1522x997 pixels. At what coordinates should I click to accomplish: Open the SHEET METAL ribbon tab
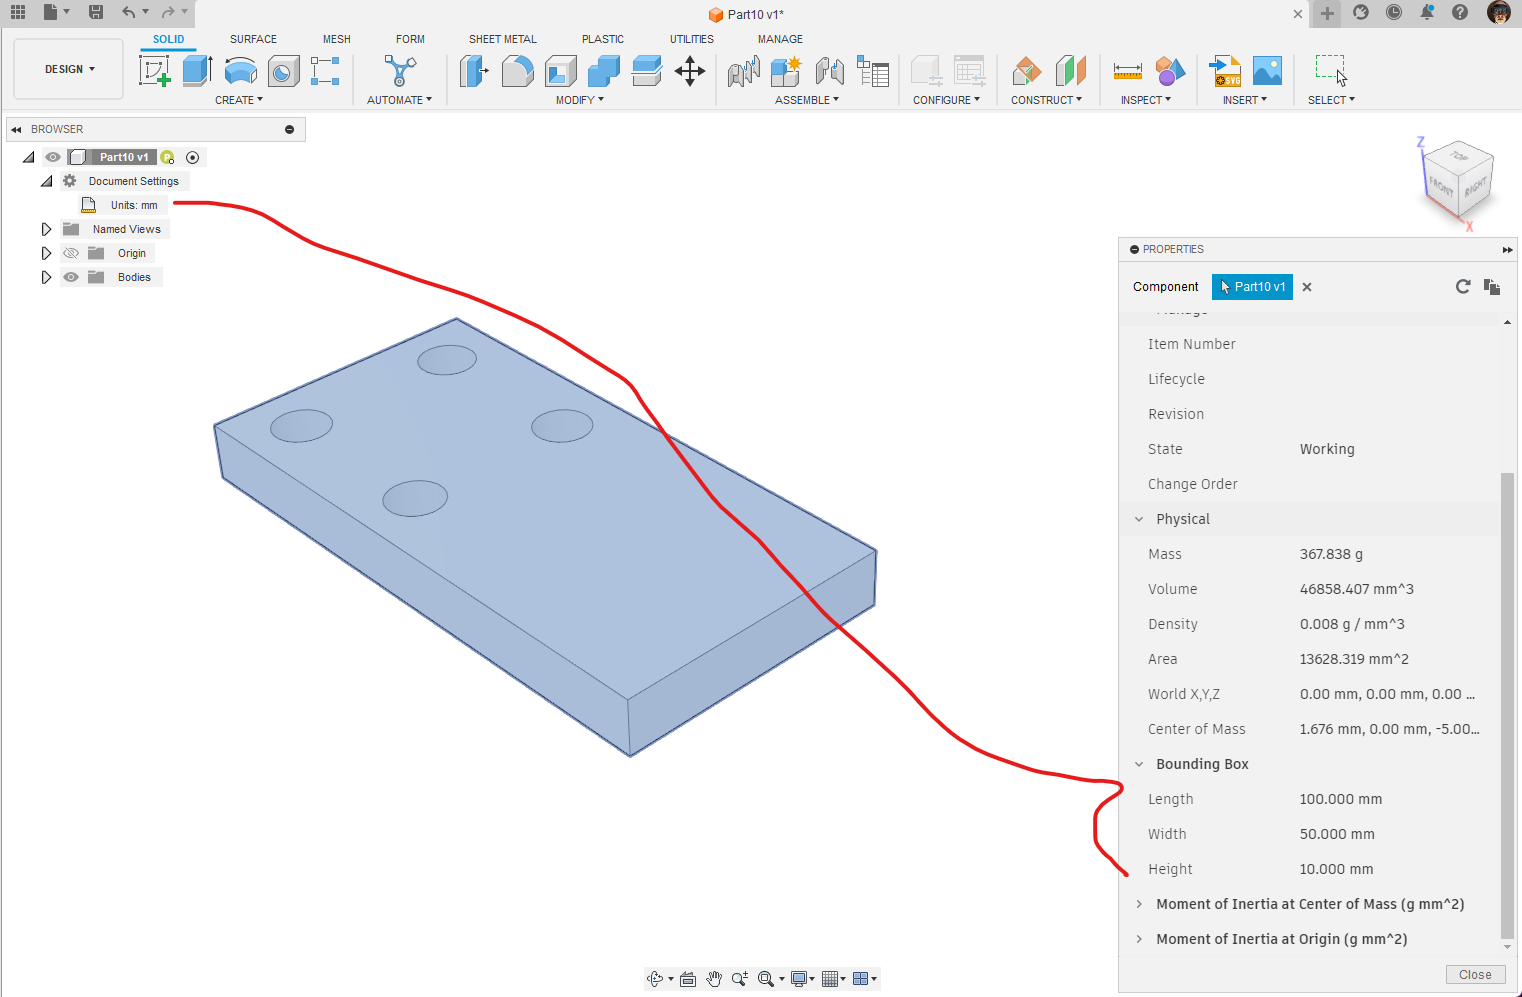(503, 39)
